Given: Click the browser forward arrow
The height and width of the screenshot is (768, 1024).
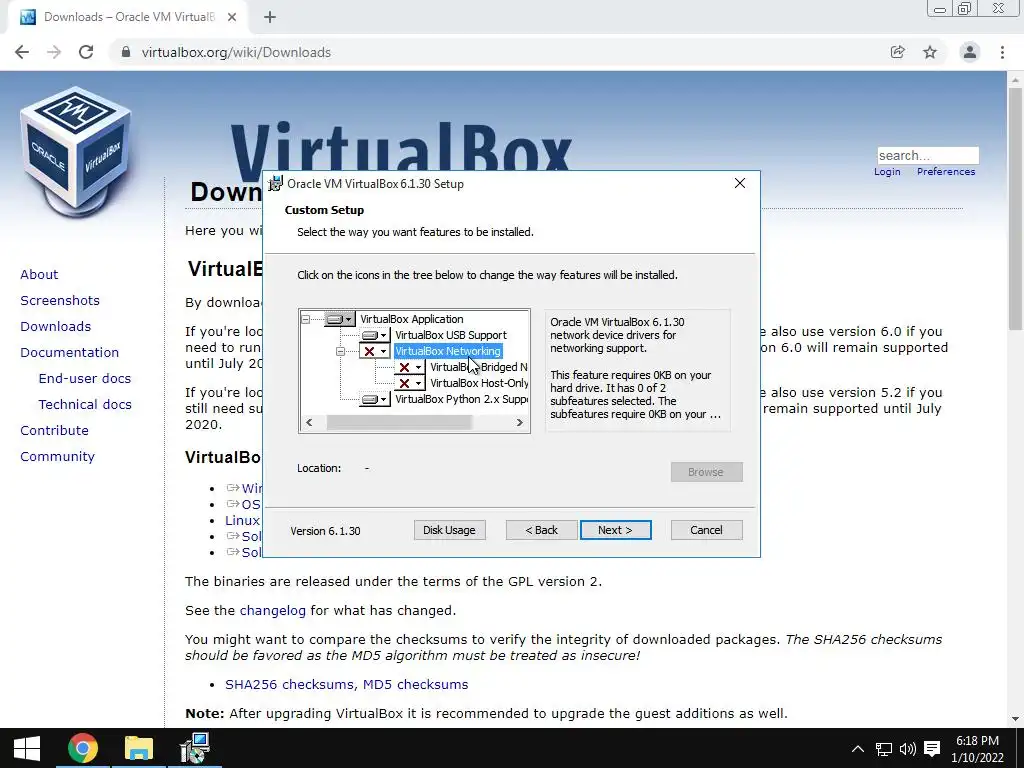Looking at the screenshot, I should click(x=54, y=52).
